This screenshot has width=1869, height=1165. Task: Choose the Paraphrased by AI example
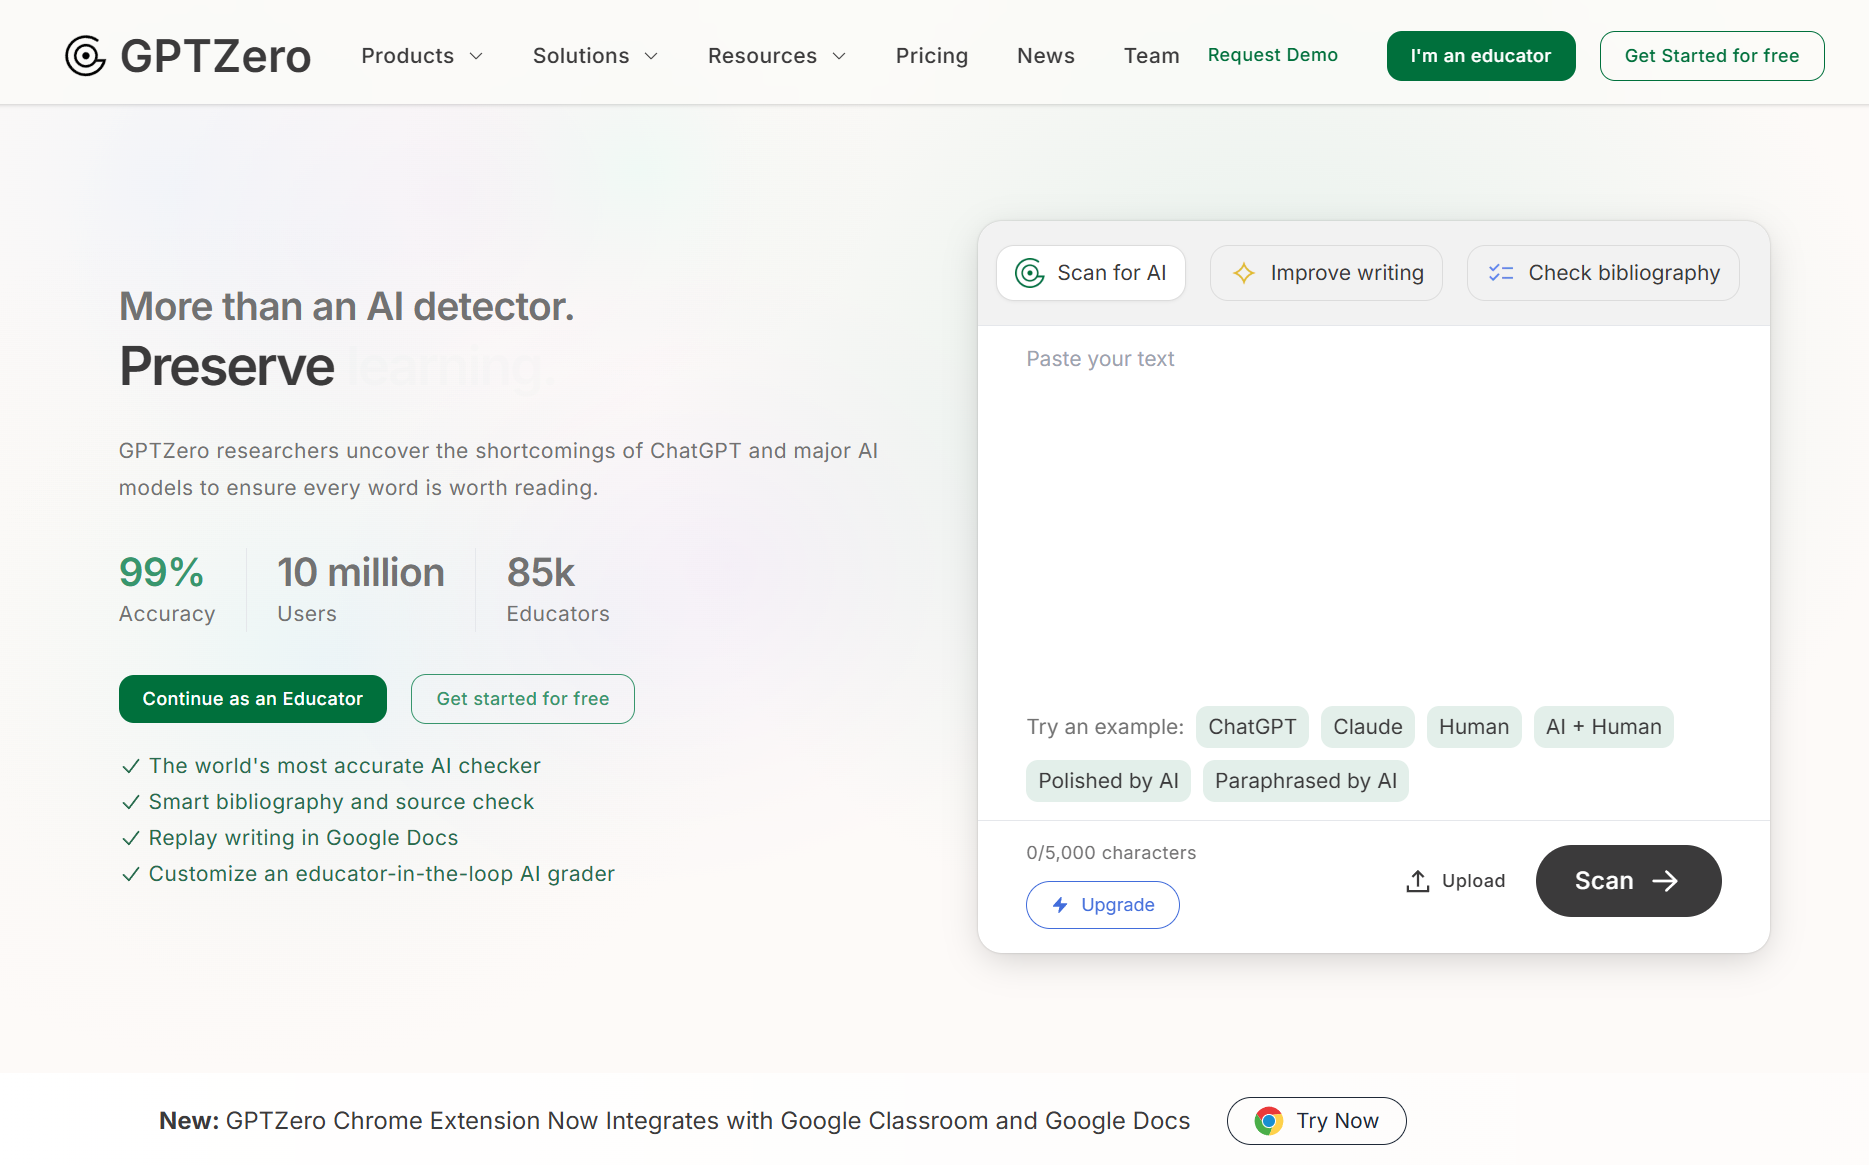coord(1305,781)
